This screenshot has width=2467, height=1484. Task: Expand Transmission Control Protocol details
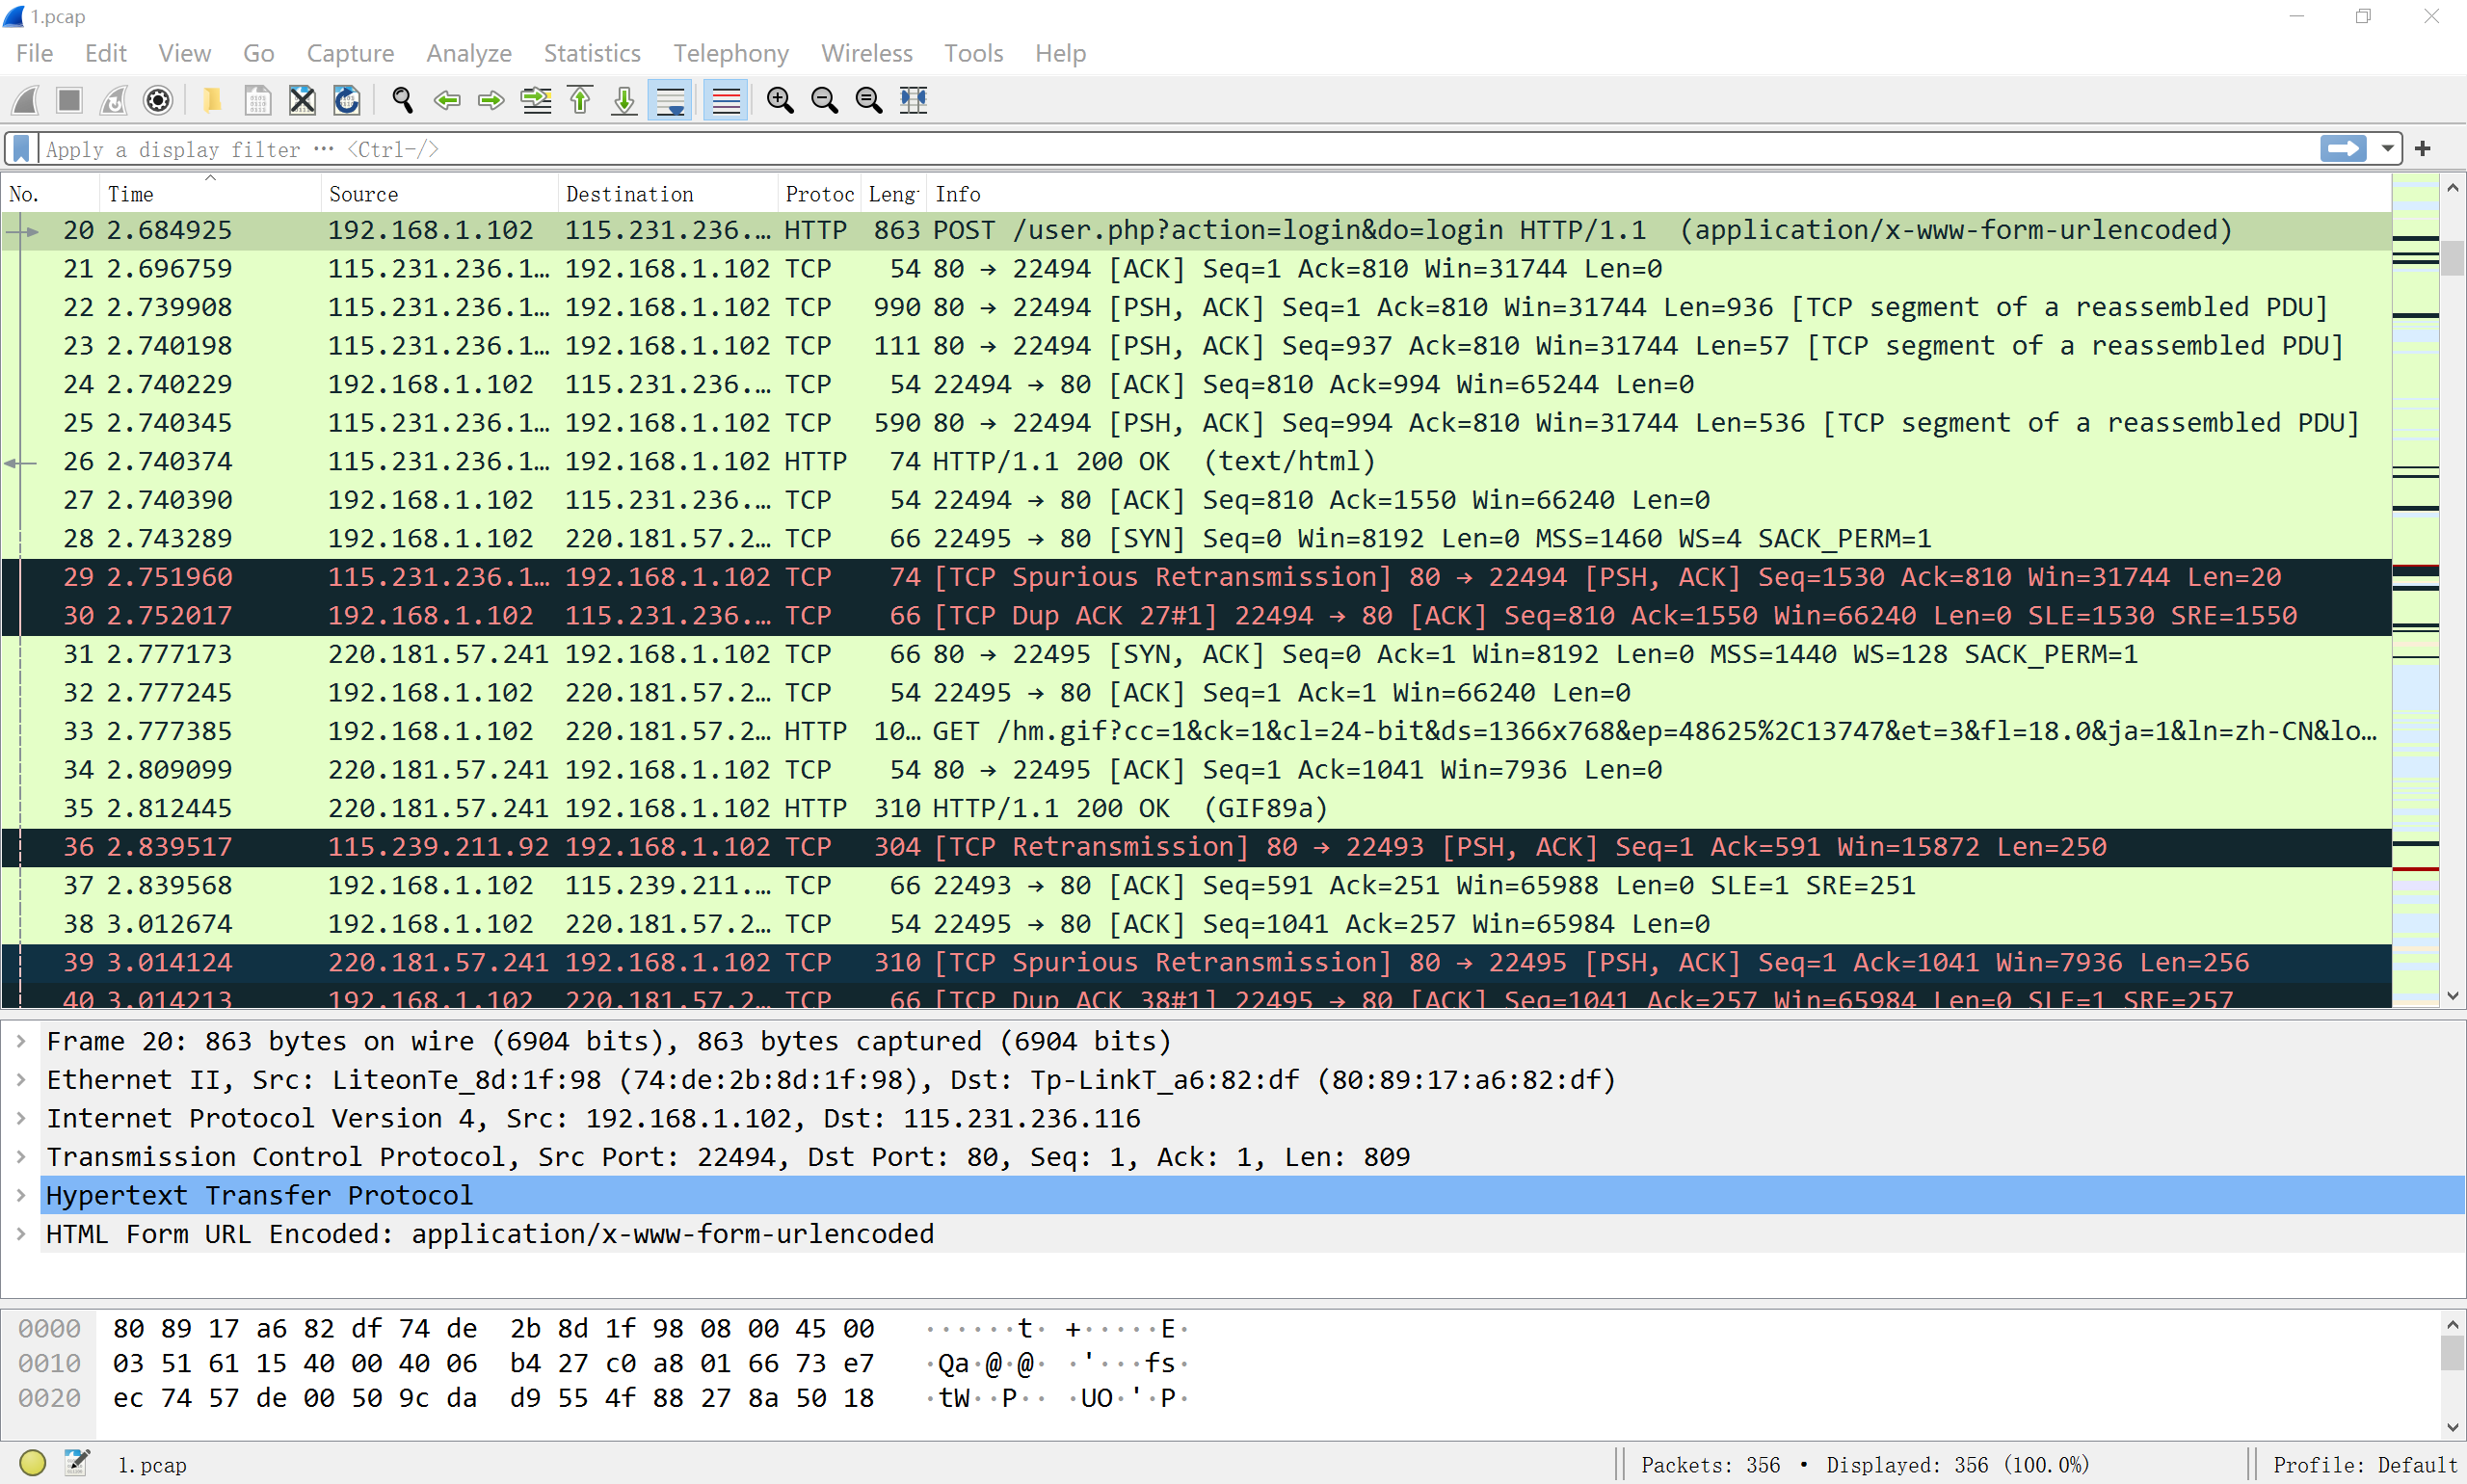tap(21, 1157)
